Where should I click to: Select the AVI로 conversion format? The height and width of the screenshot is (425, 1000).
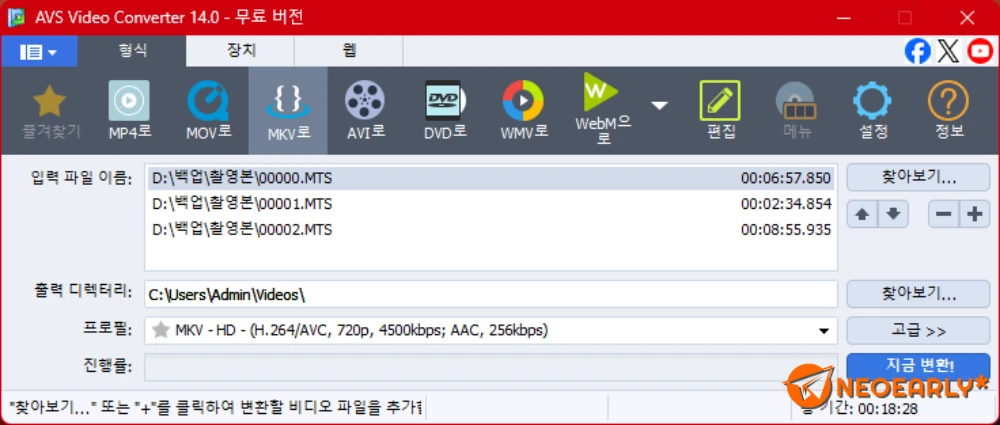[365, 112]
